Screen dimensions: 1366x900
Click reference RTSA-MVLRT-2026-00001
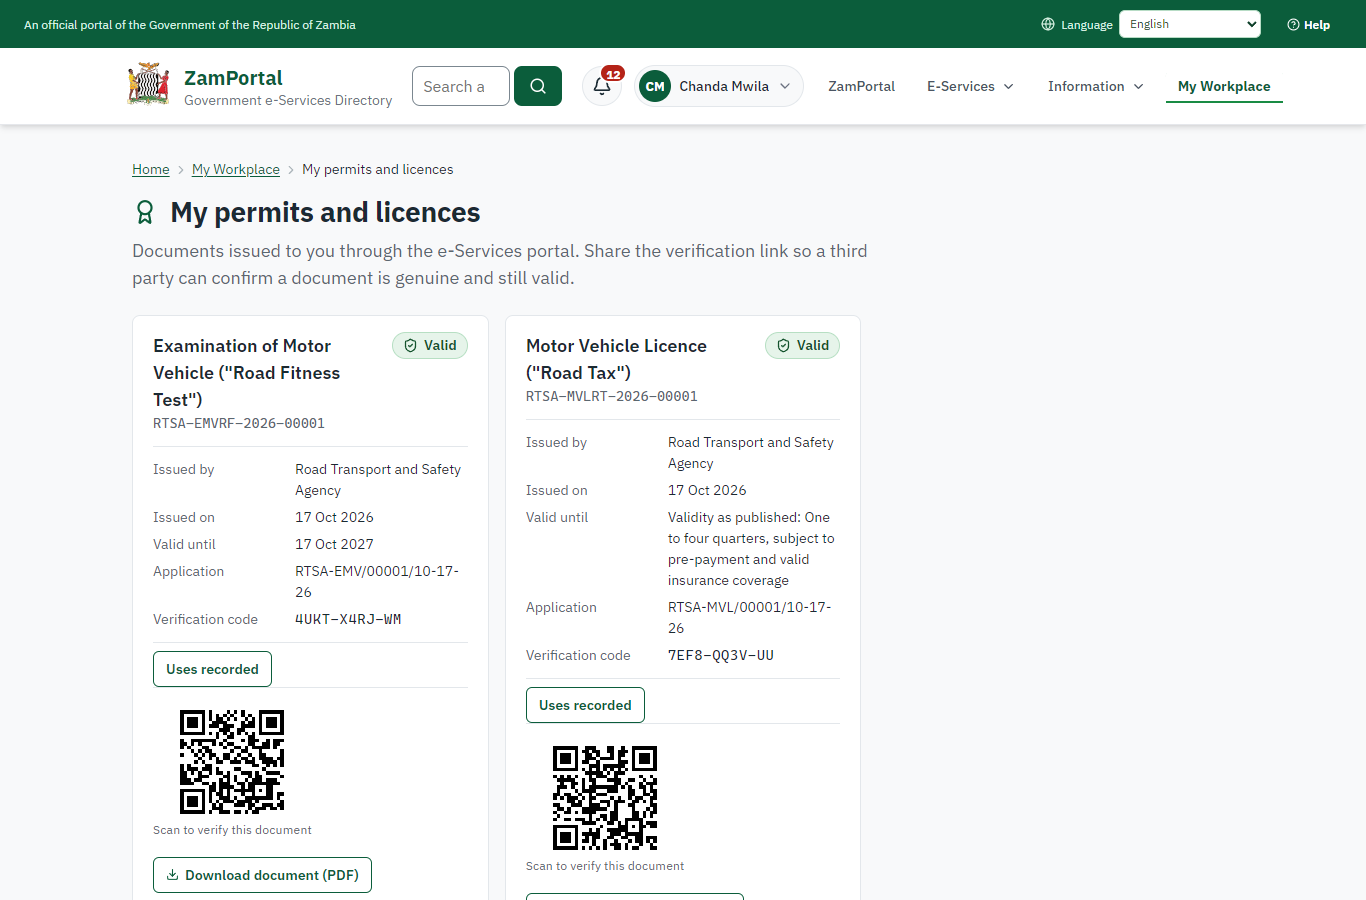[612, 396]
